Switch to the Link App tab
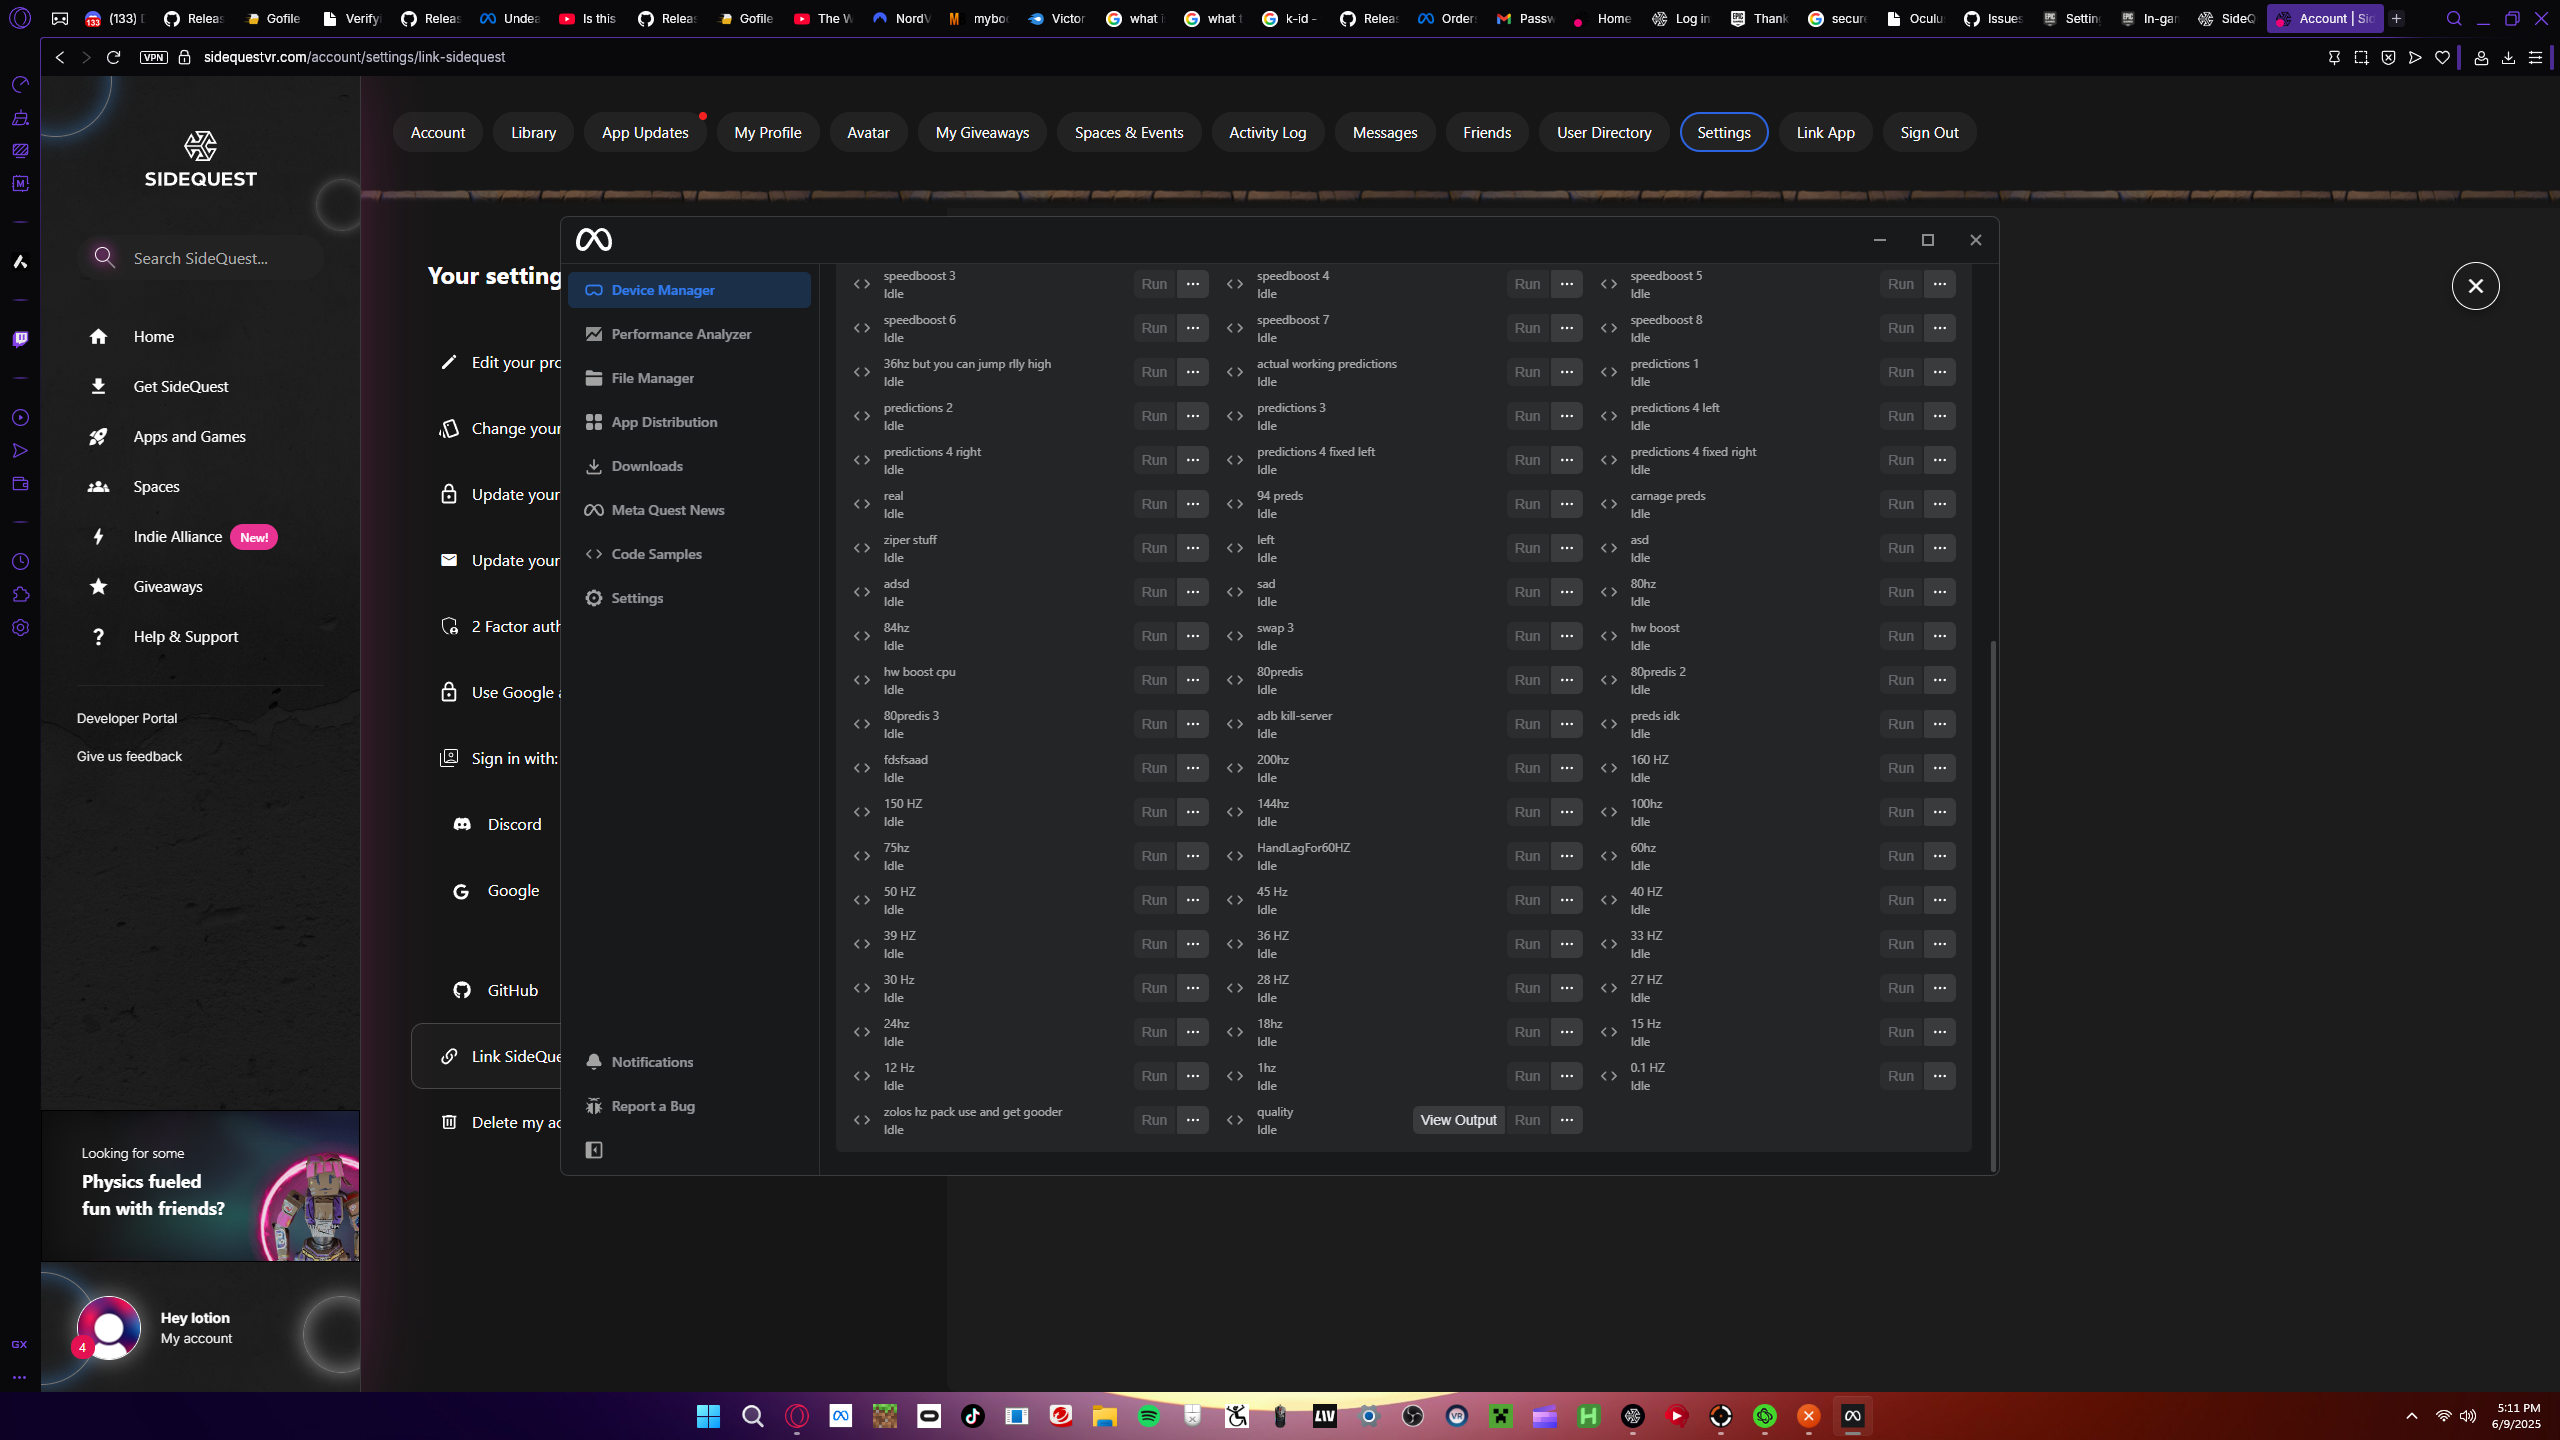 click(x=1825, y=132)
